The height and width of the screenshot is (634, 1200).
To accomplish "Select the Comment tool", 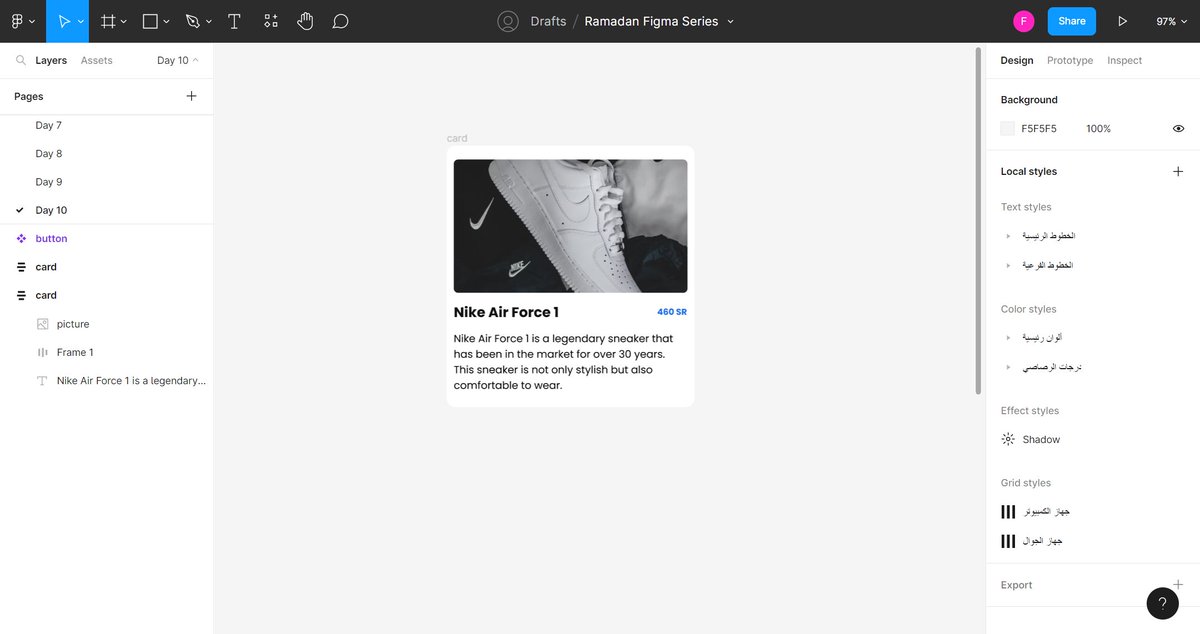I will (340, 21).
